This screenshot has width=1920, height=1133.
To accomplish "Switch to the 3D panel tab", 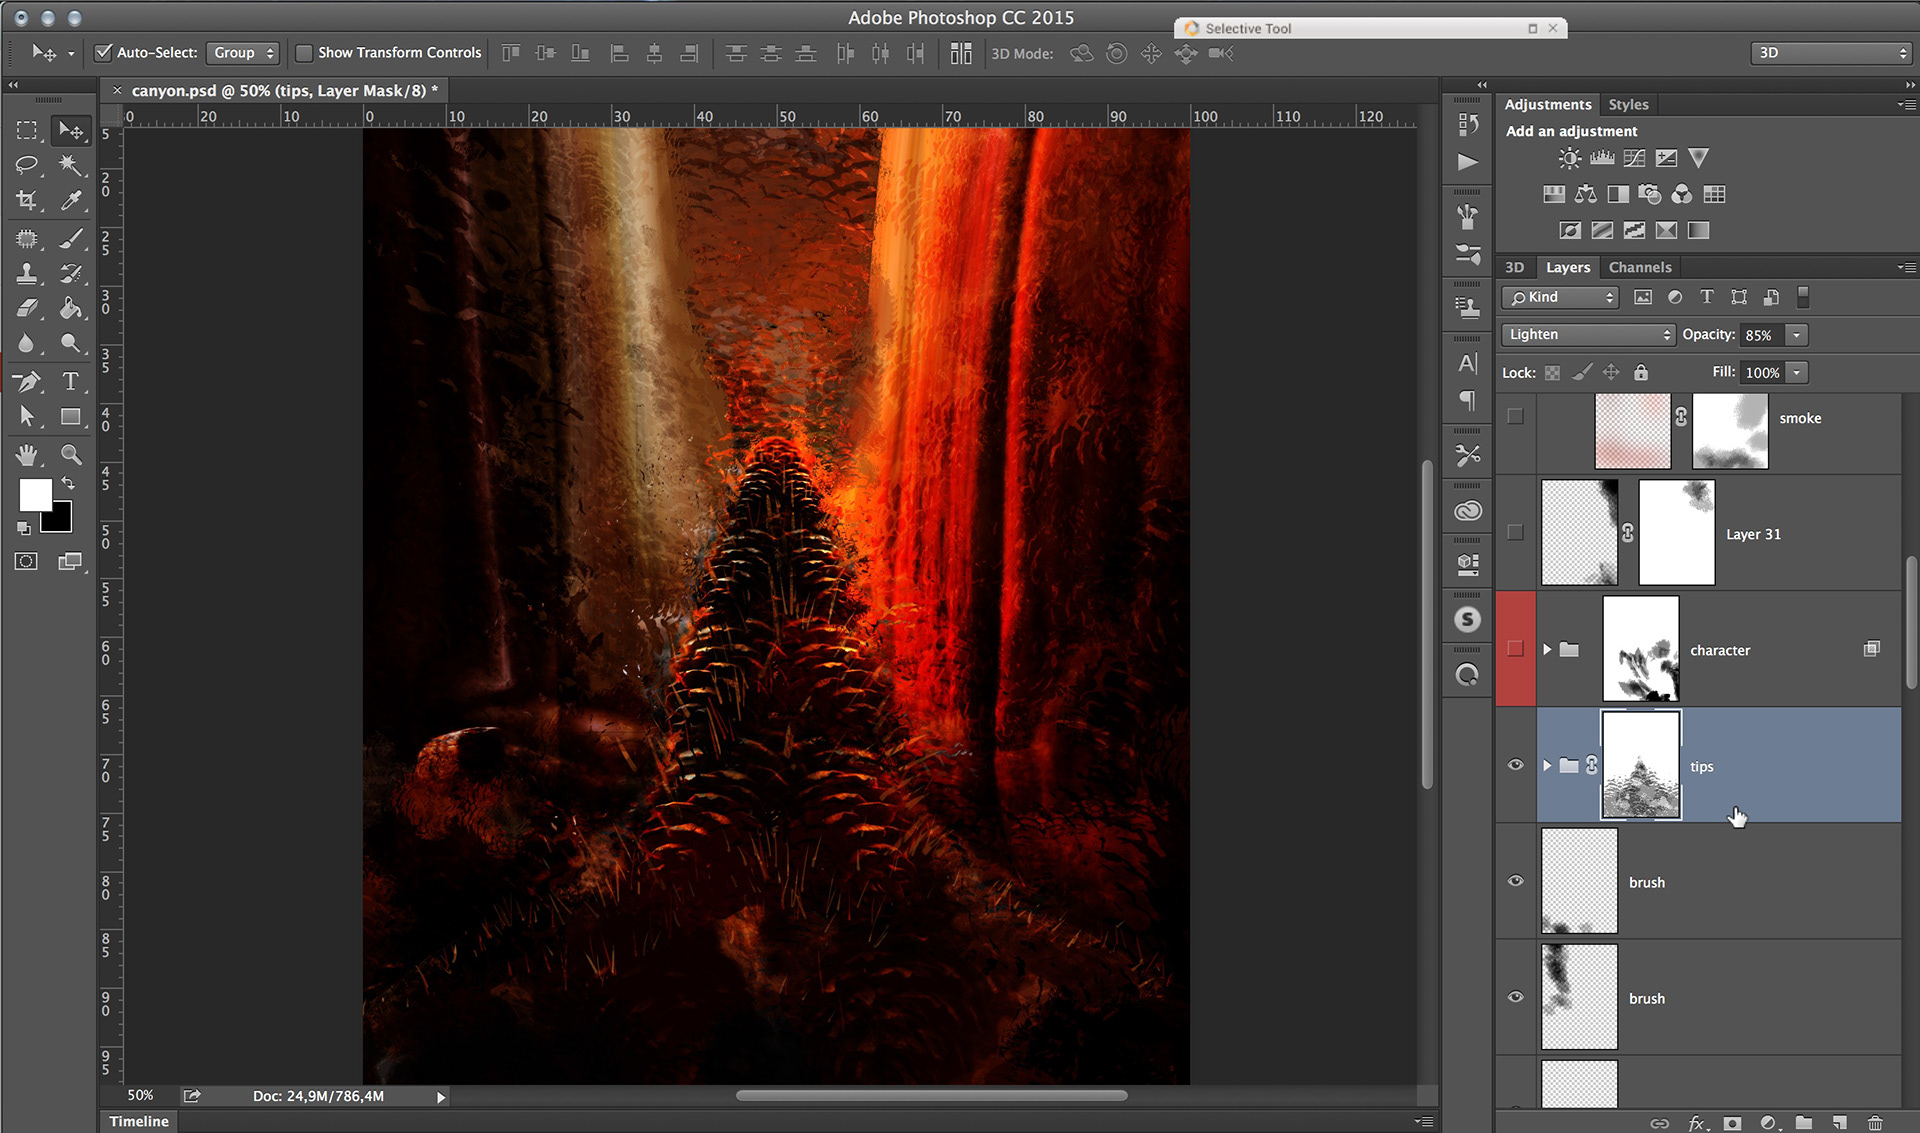I will tap(1515, 268).
